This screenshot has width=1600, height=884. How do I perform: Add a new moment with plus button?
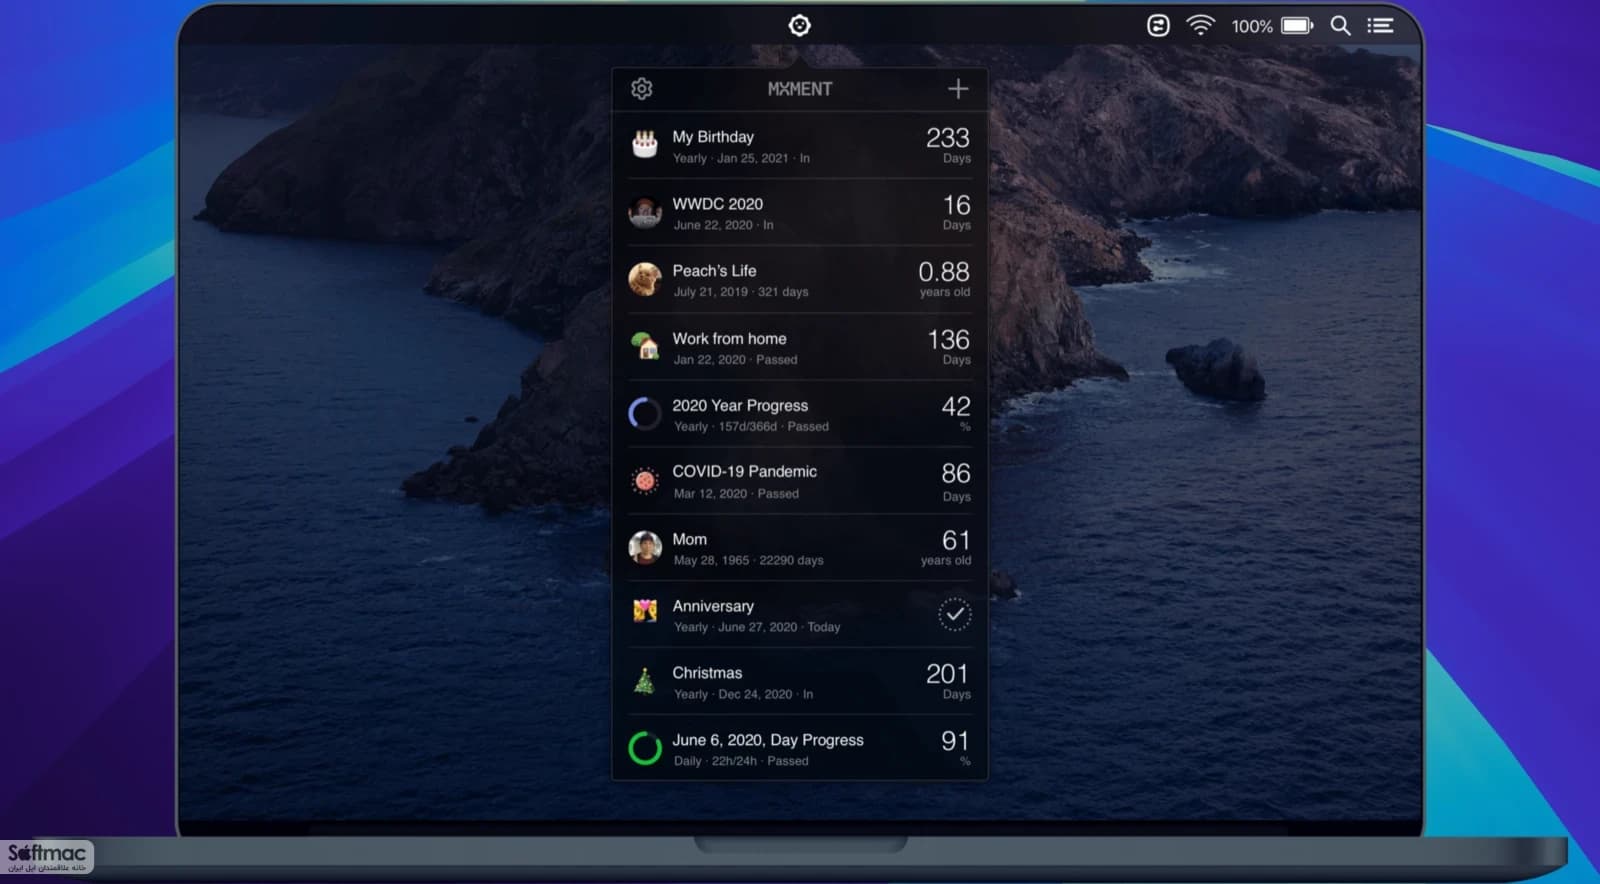click(x=958, y=89)
